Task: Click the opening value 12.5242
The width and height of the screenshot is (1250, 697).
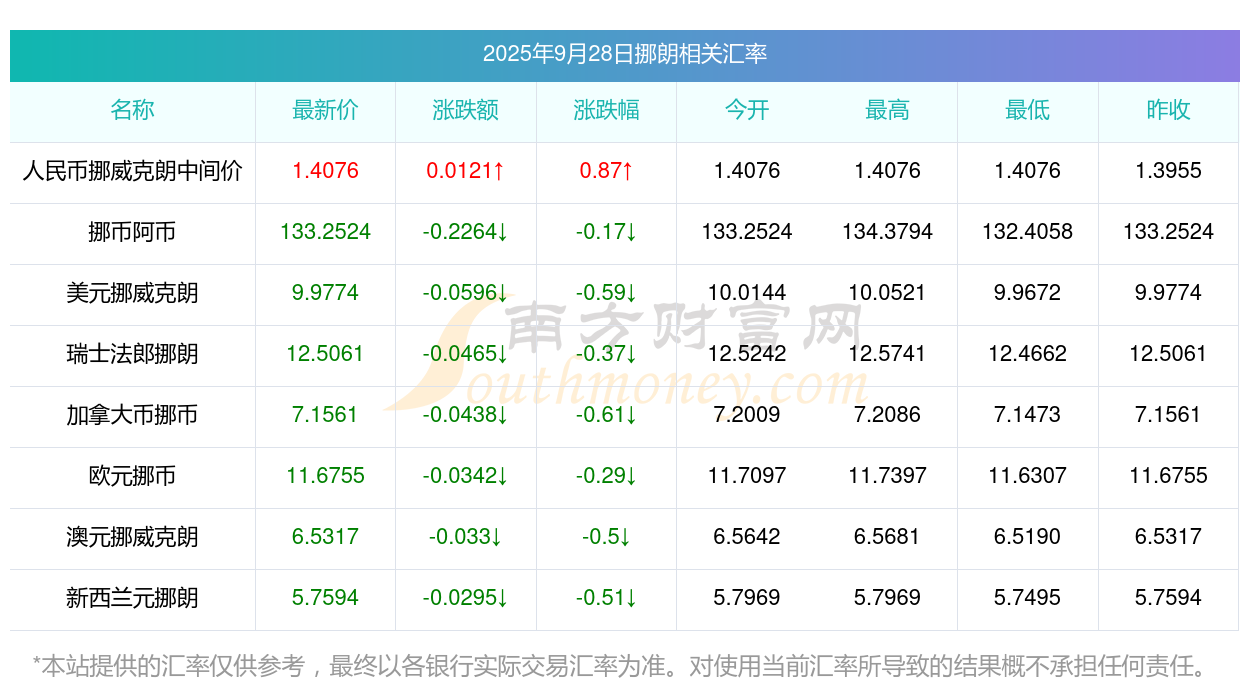Action: pyautogui.click(x=747, y=354)
